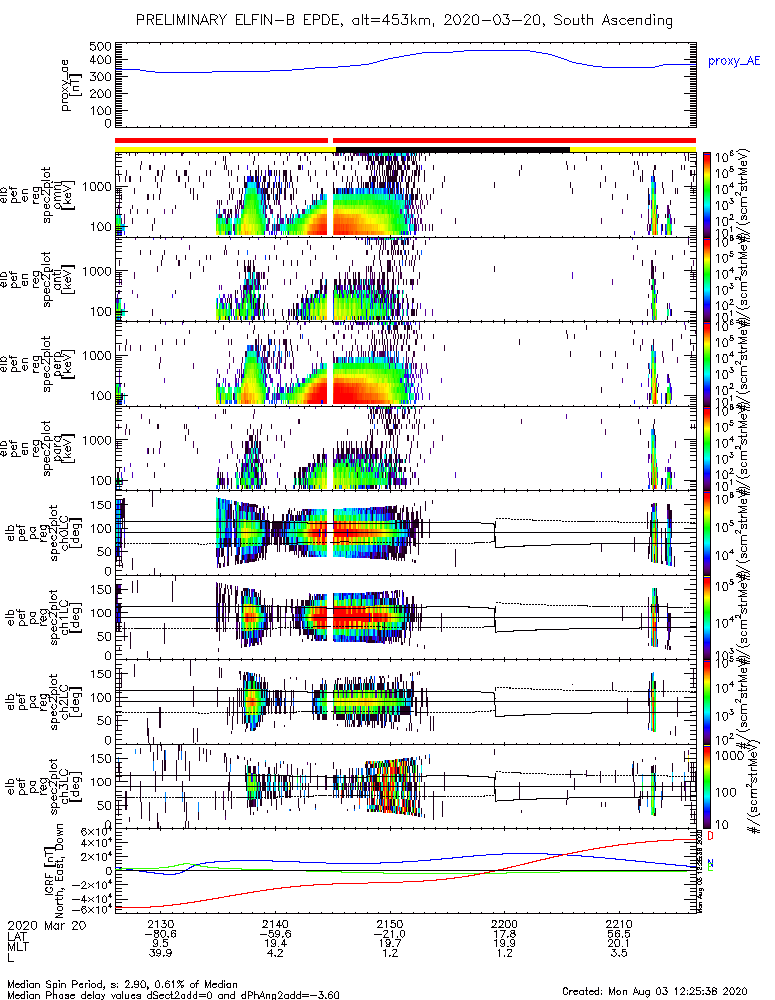
Task: Click the LAT value -80.6
Action: pyautogui.click(x=161, y=934)
